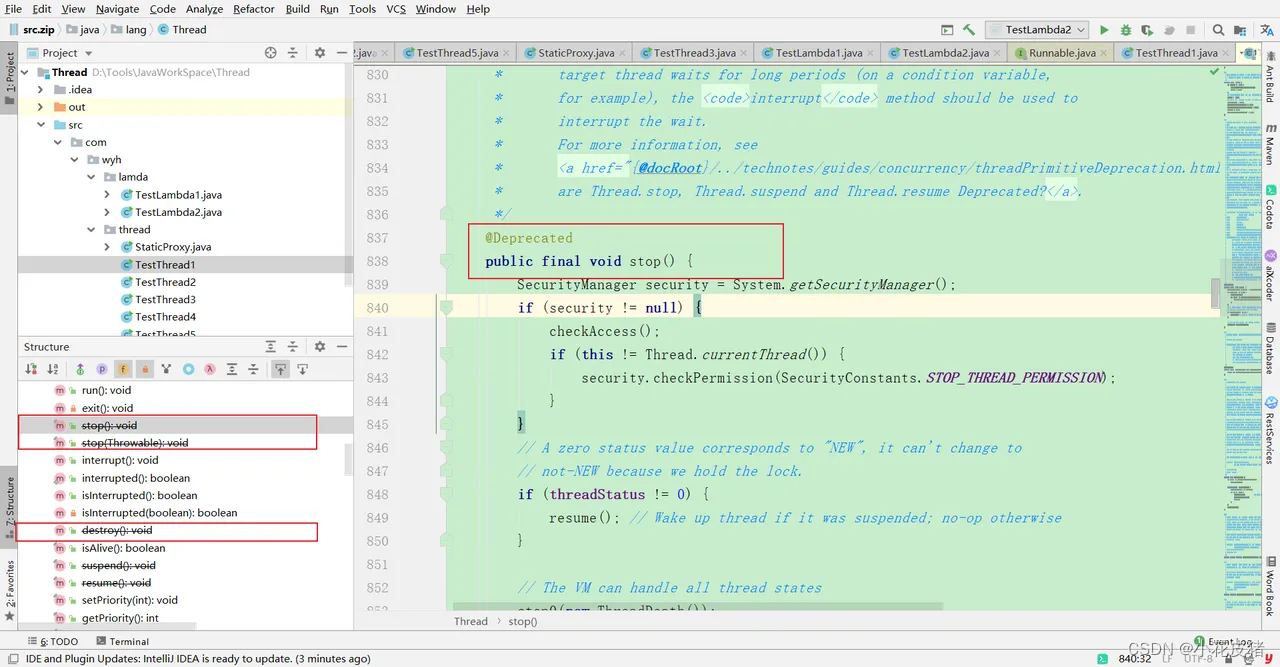
Task: Toggle Show Properties (p) in Structure
Action: click(x=102, y=369)
